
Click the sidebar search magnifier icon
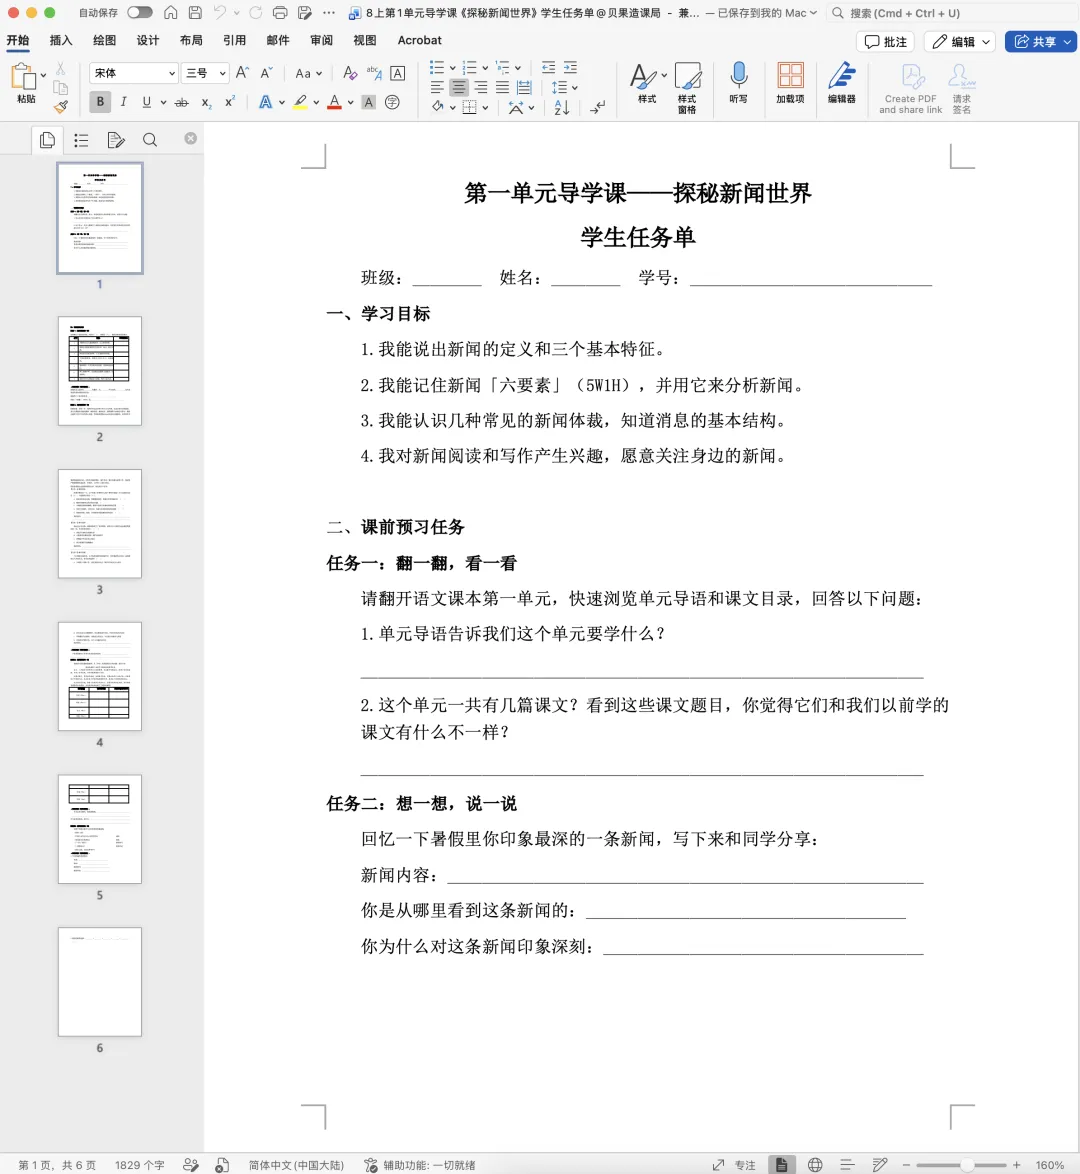(x=150, y=140)
